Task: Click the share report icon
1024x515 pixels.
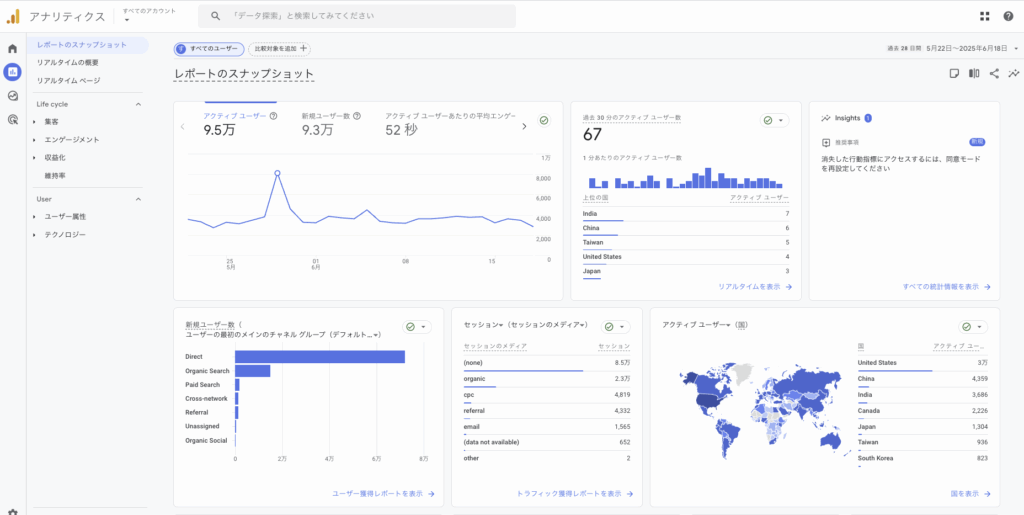Action: coord(994,73)
